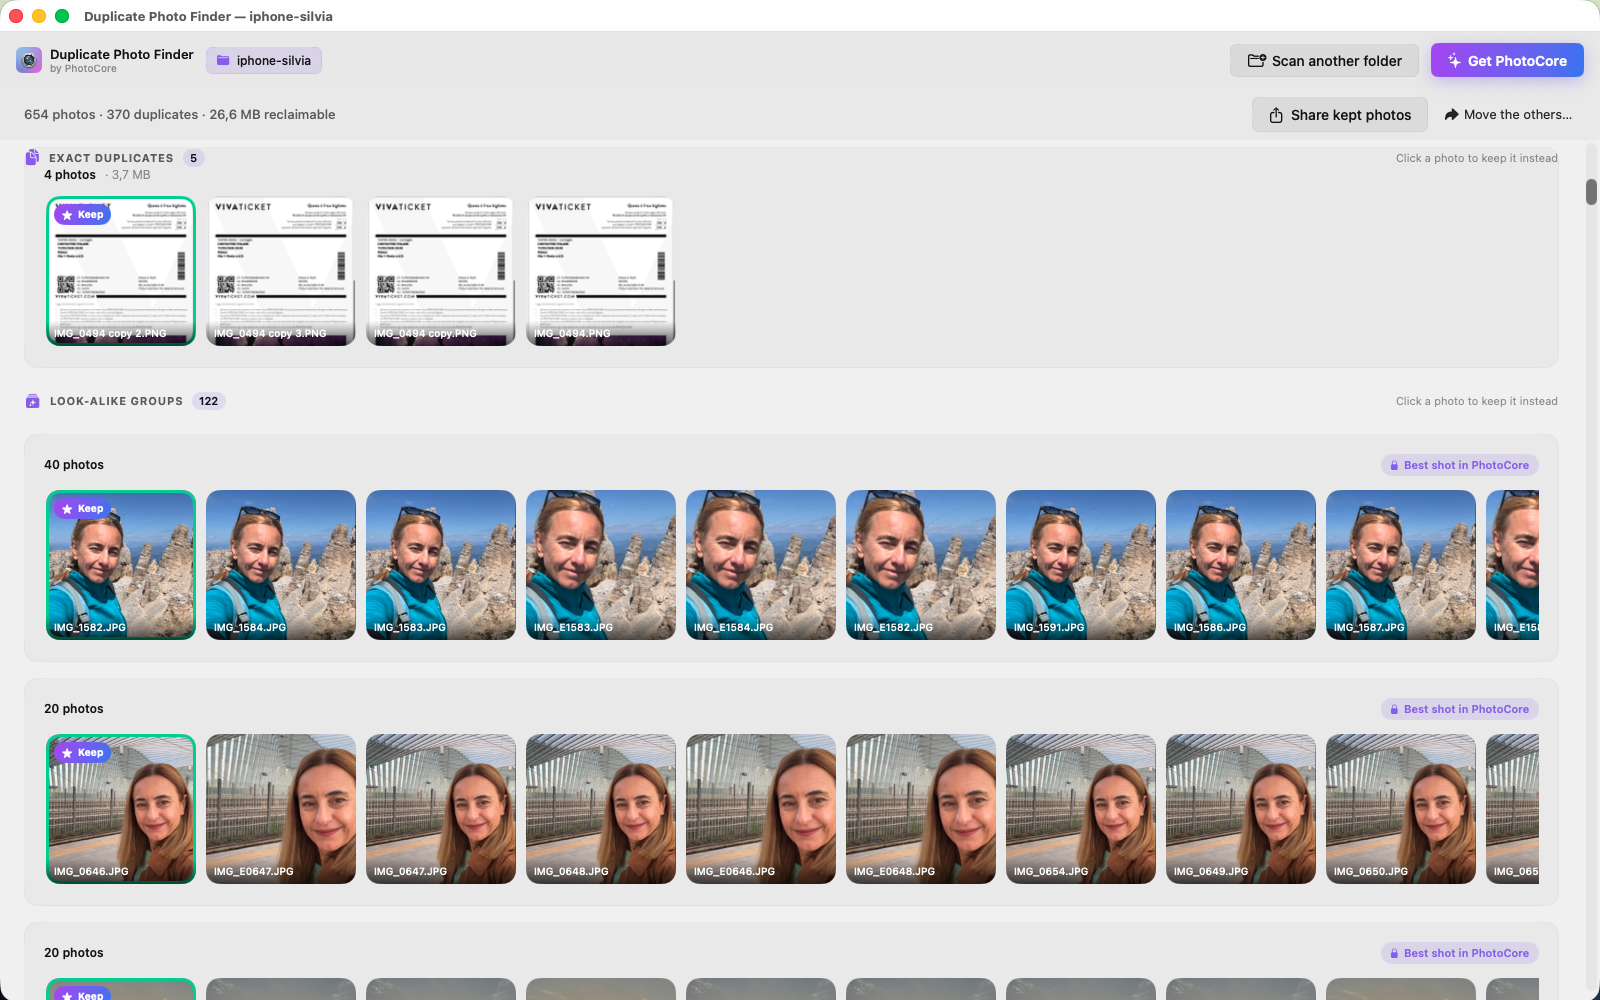The height and width of the screenshot is (1000, 1600).
Task: Keep photo IMG_1584.JPG instead
Action: click(x=281, y=565)
